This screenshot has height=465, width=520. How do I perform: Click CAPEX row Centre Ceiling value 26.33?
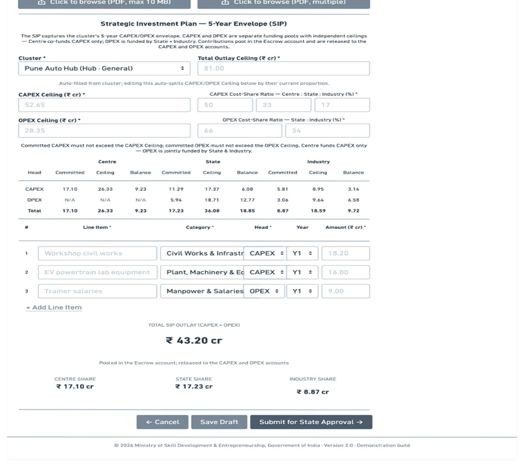pyautogui.click(x=105, y=189)
